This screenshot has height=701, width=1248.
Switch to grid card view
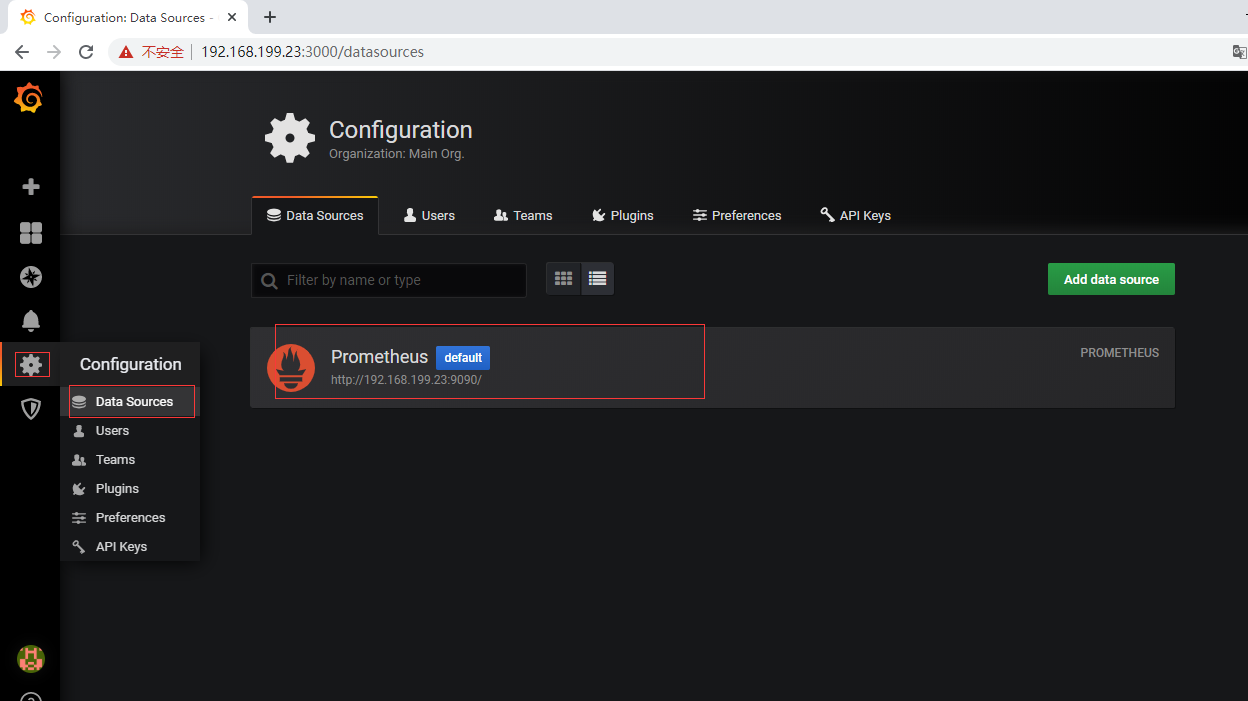click(x=564, y=279)
